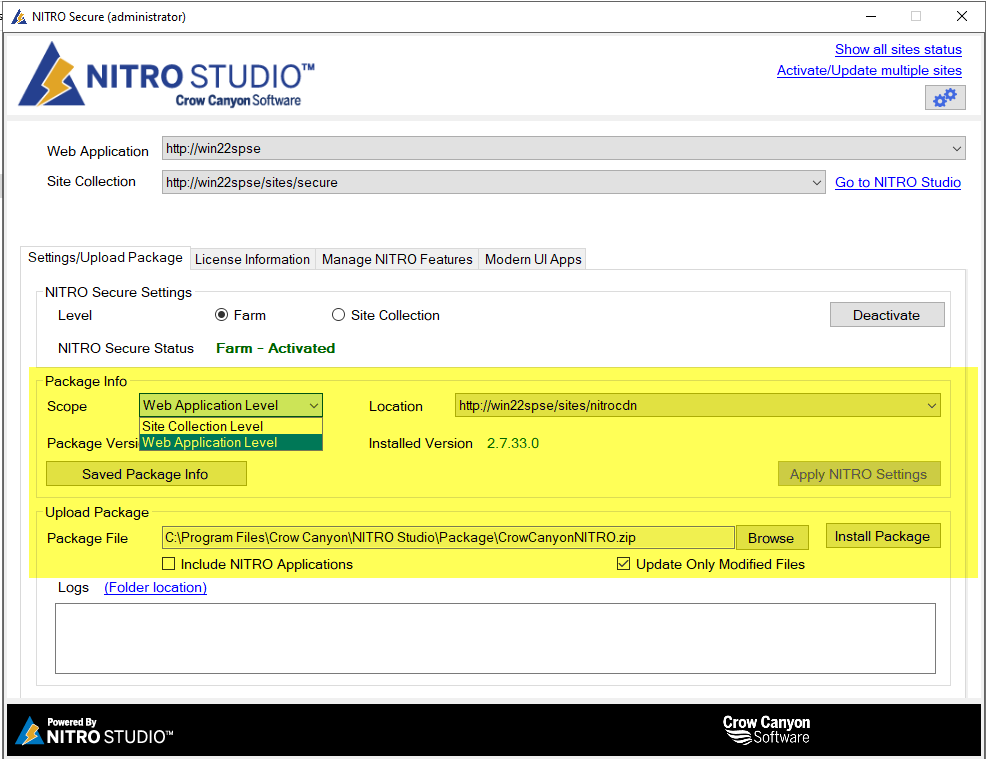Close the NITRO Secure window

point(961,16)
